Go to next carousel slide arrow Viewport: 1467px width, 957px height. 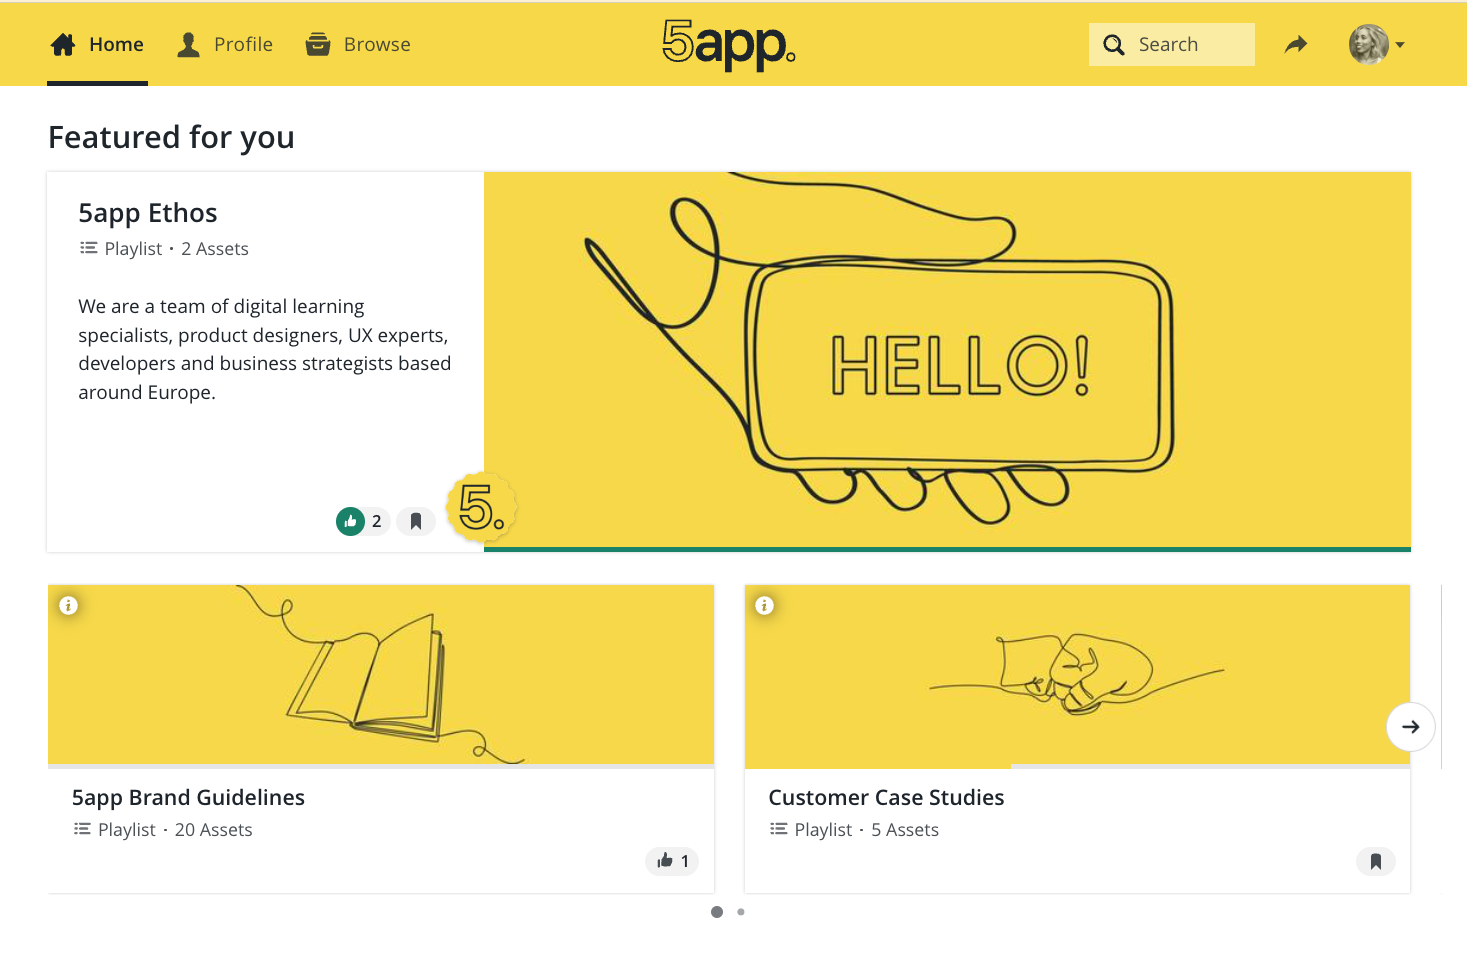[x=1411, y=727]
